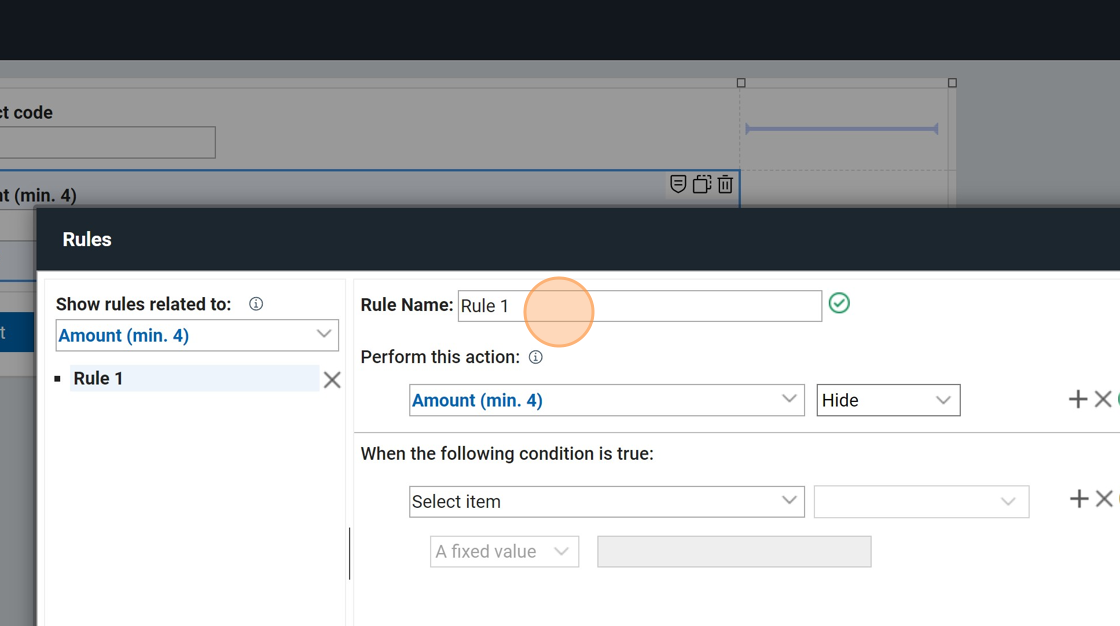Open the Show rules related to dropdown

[x=197, y=335]
